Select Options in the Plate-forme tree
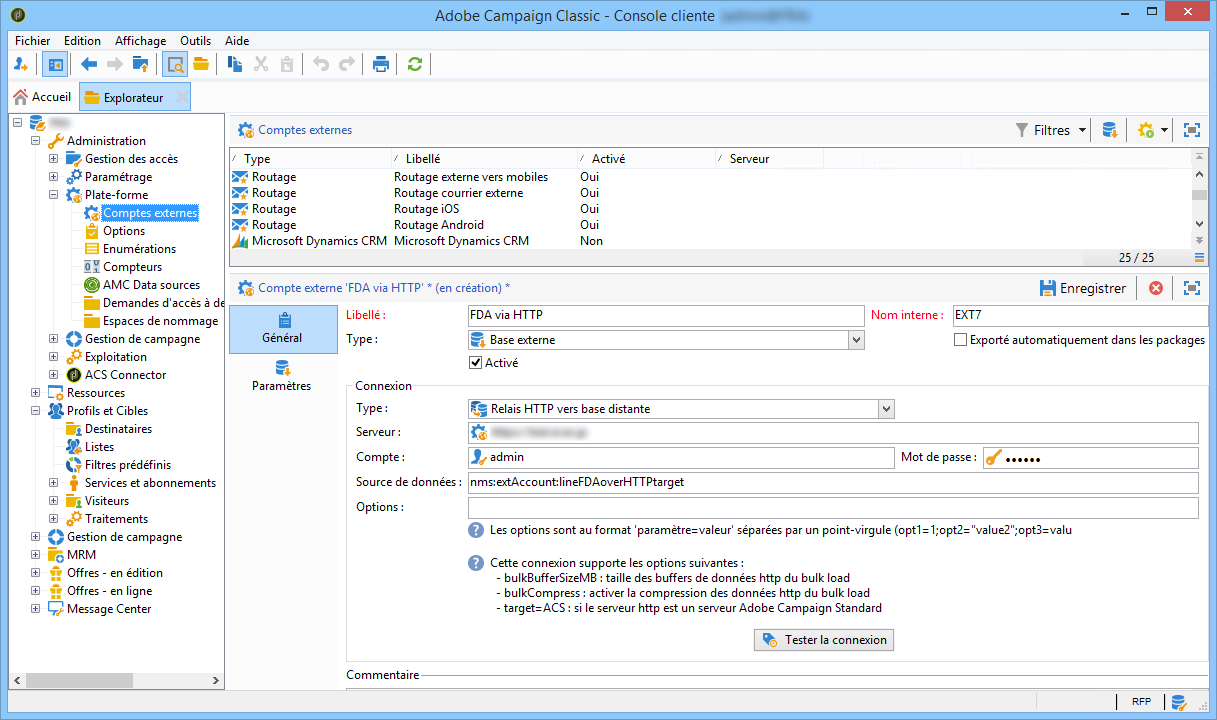 coord(124,231)
